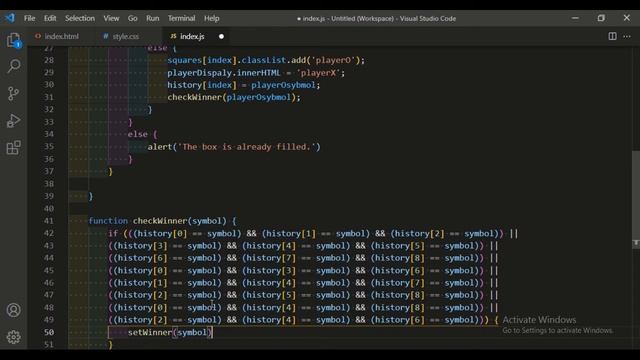Click the 'else' keyword on line 34
Viewport: 640px width, 360px height.
click(138, 134)
